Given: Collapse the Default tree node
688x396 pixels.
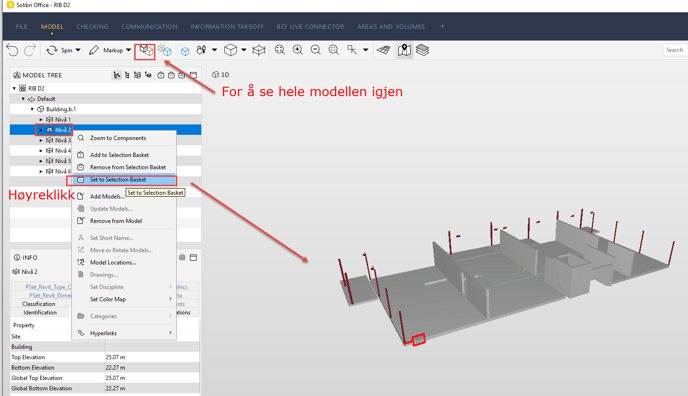Looking at the screenshot, I should tap(23, 99).
